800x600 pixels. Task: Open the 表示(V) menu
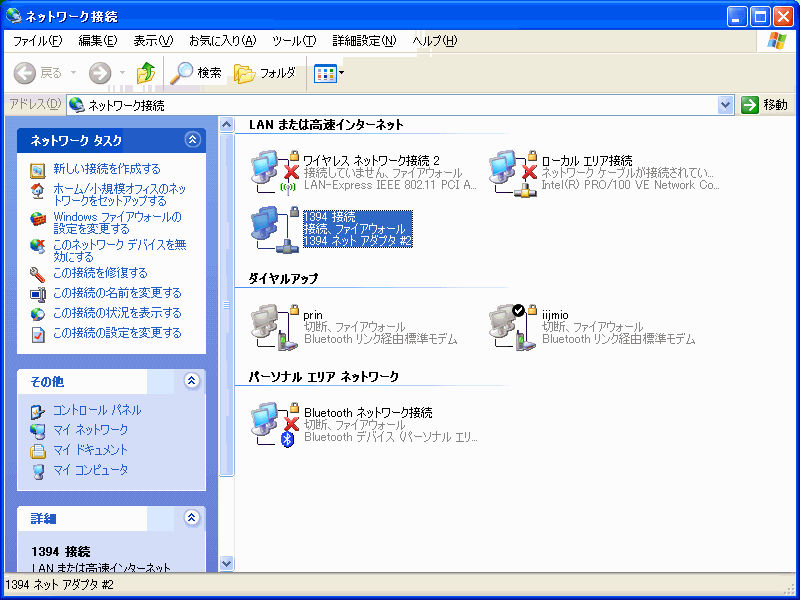click(x=153, y=41)
